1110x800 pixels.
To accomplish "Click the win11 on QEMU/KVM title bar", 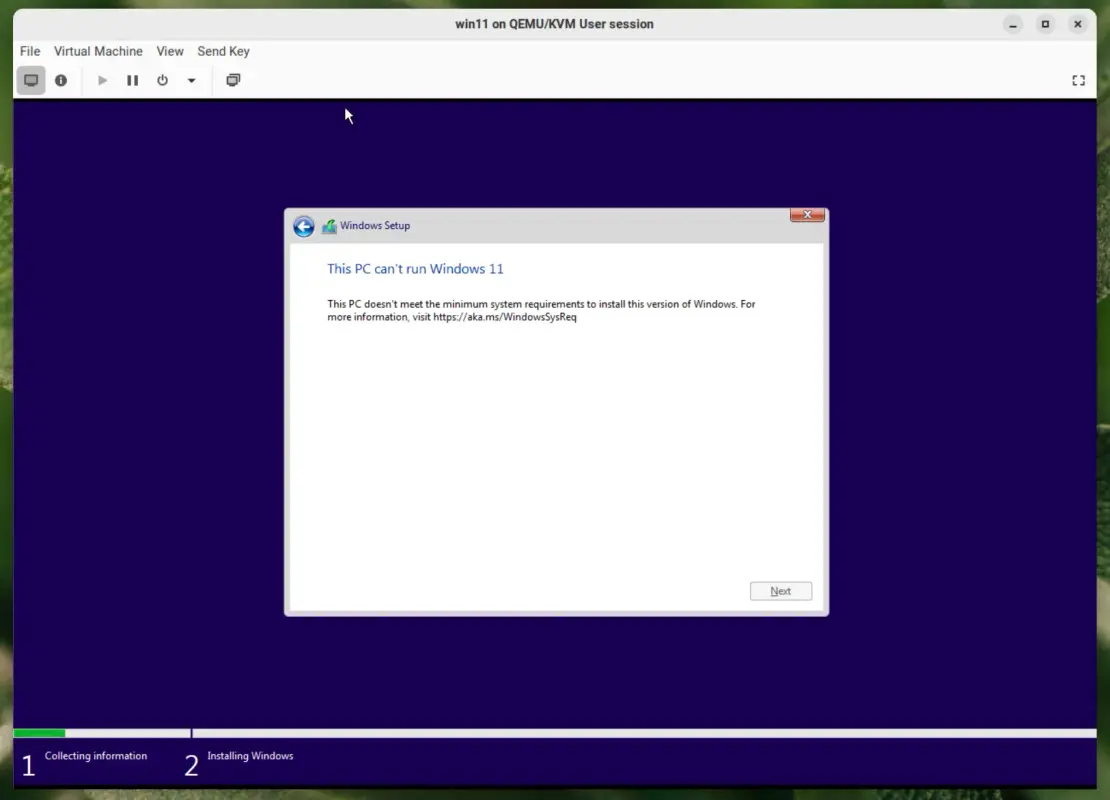I will pos(554,24).
